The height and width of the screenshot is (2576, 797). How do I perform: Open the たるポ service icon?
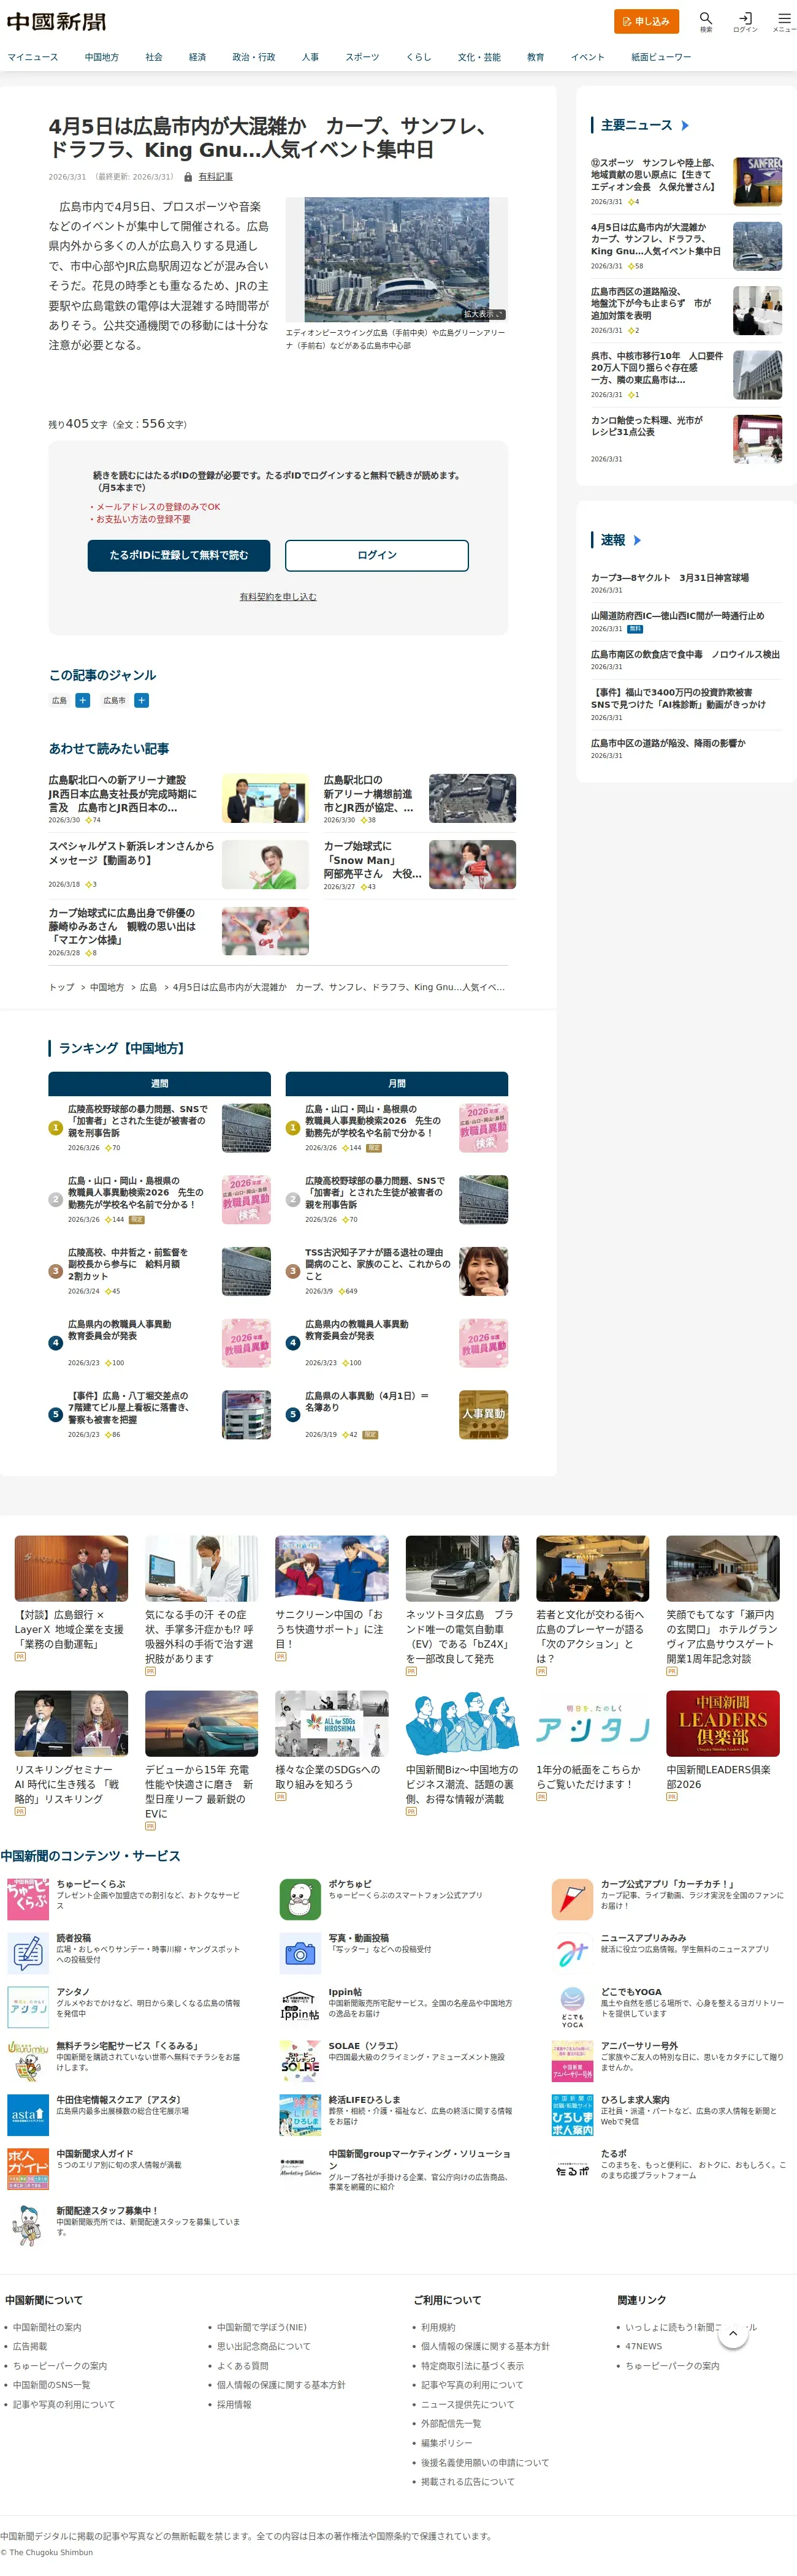coord(572,2169)
